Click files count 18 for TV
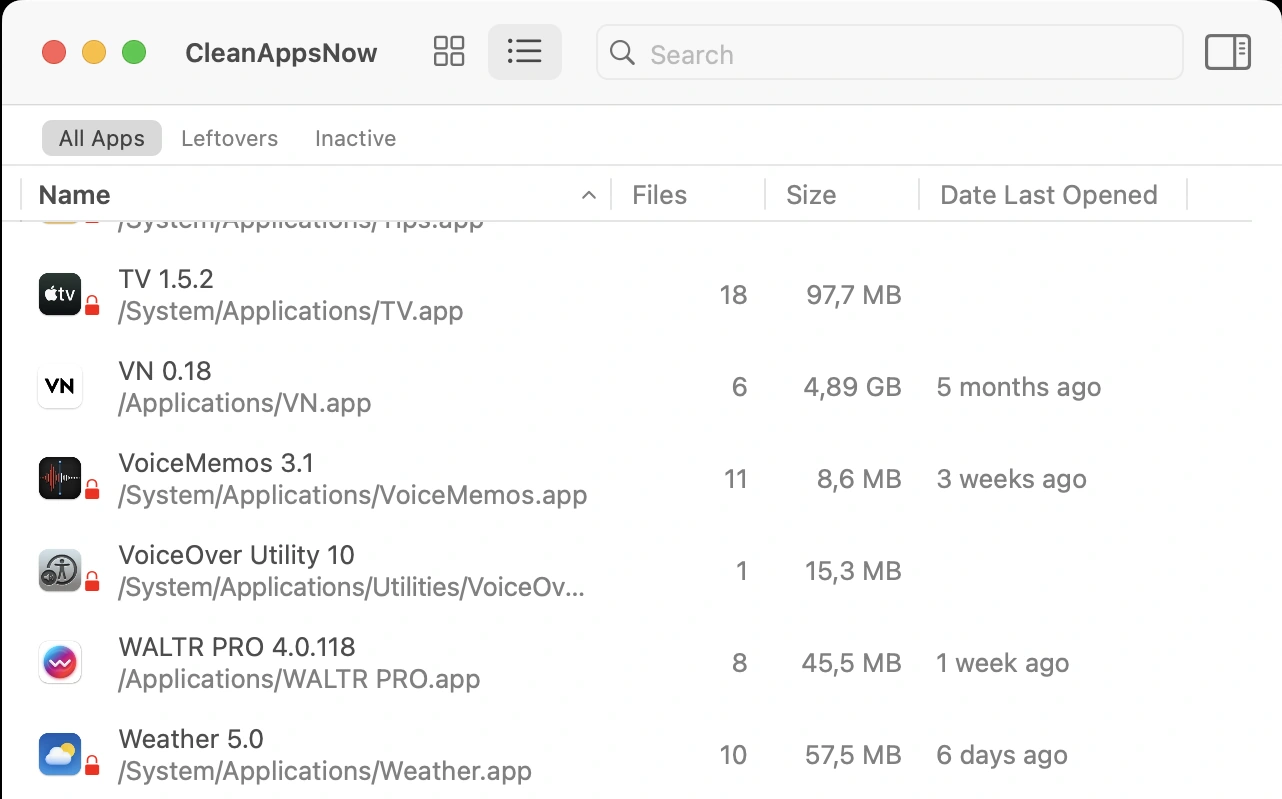 tap(733, 295)
